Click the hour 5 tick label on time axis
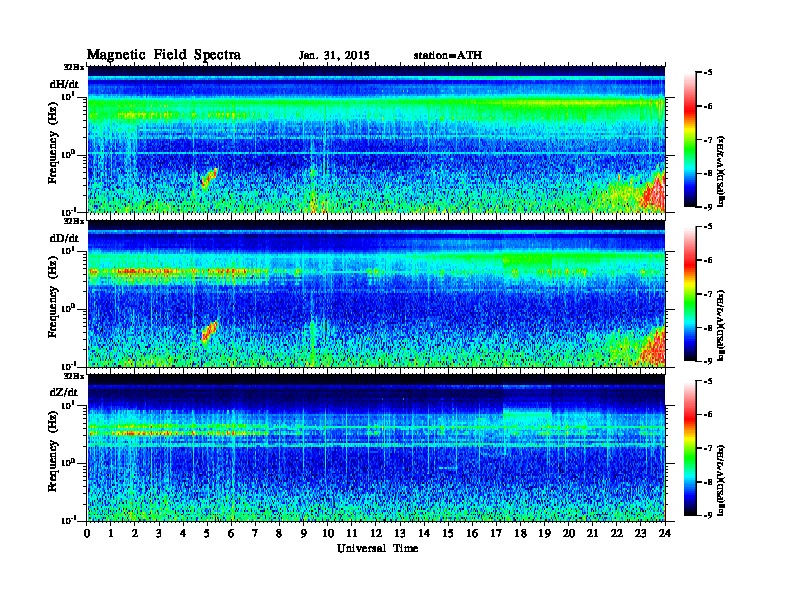The width and height of the screenshot is (792, 612). click(208, 533)
